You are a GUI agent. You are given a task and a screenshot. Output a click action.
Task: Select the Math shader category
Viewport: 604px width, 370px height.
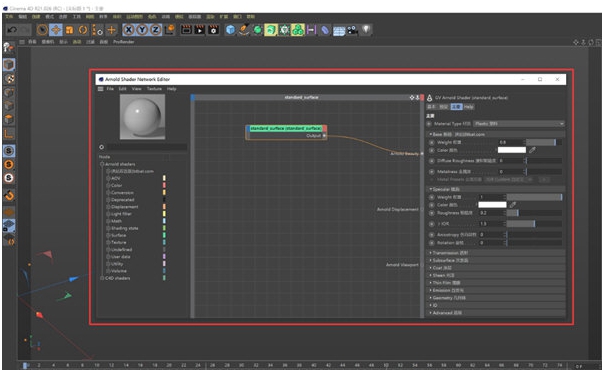click(x=116, y=221)
